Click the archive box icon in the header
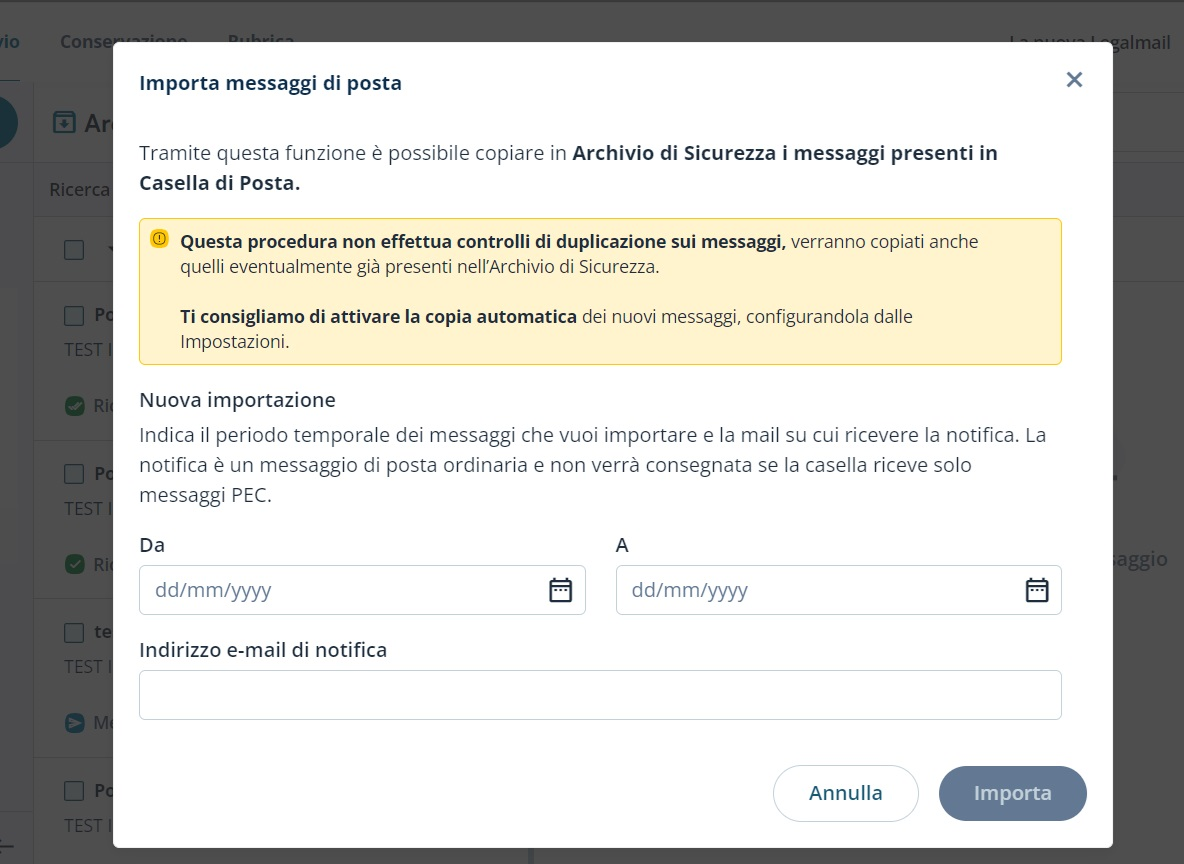1184x864 pixels. pyautogui.click(x=64, y=123)
